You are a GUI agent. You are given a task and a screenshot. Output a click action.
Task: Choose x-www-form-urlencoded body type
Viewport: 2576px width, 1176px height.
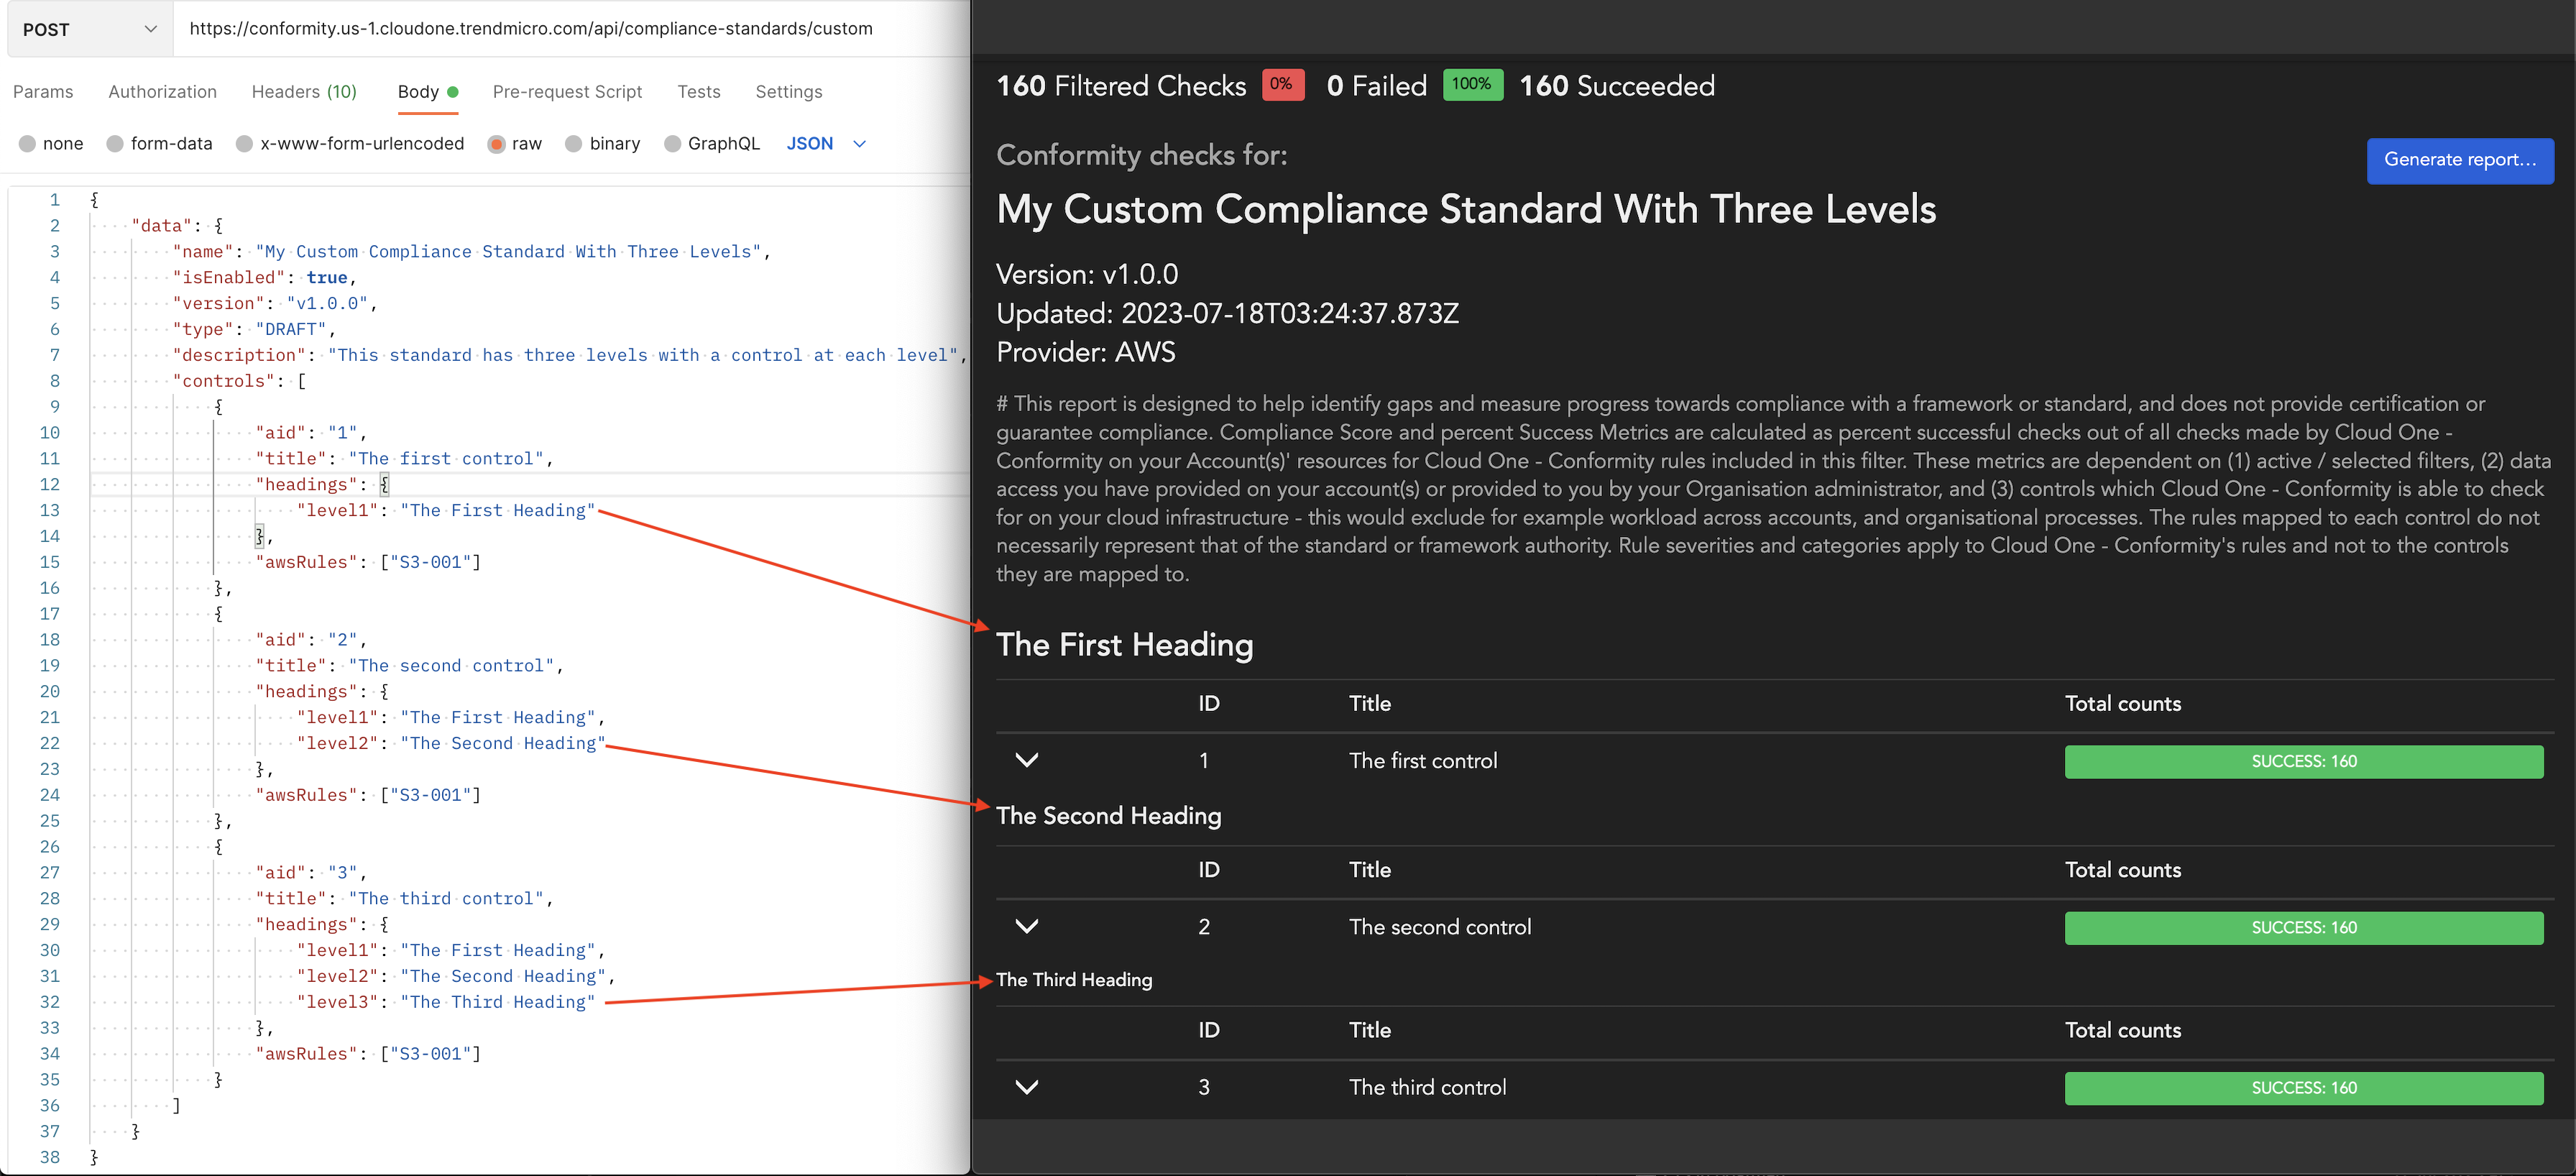[244, 144]
